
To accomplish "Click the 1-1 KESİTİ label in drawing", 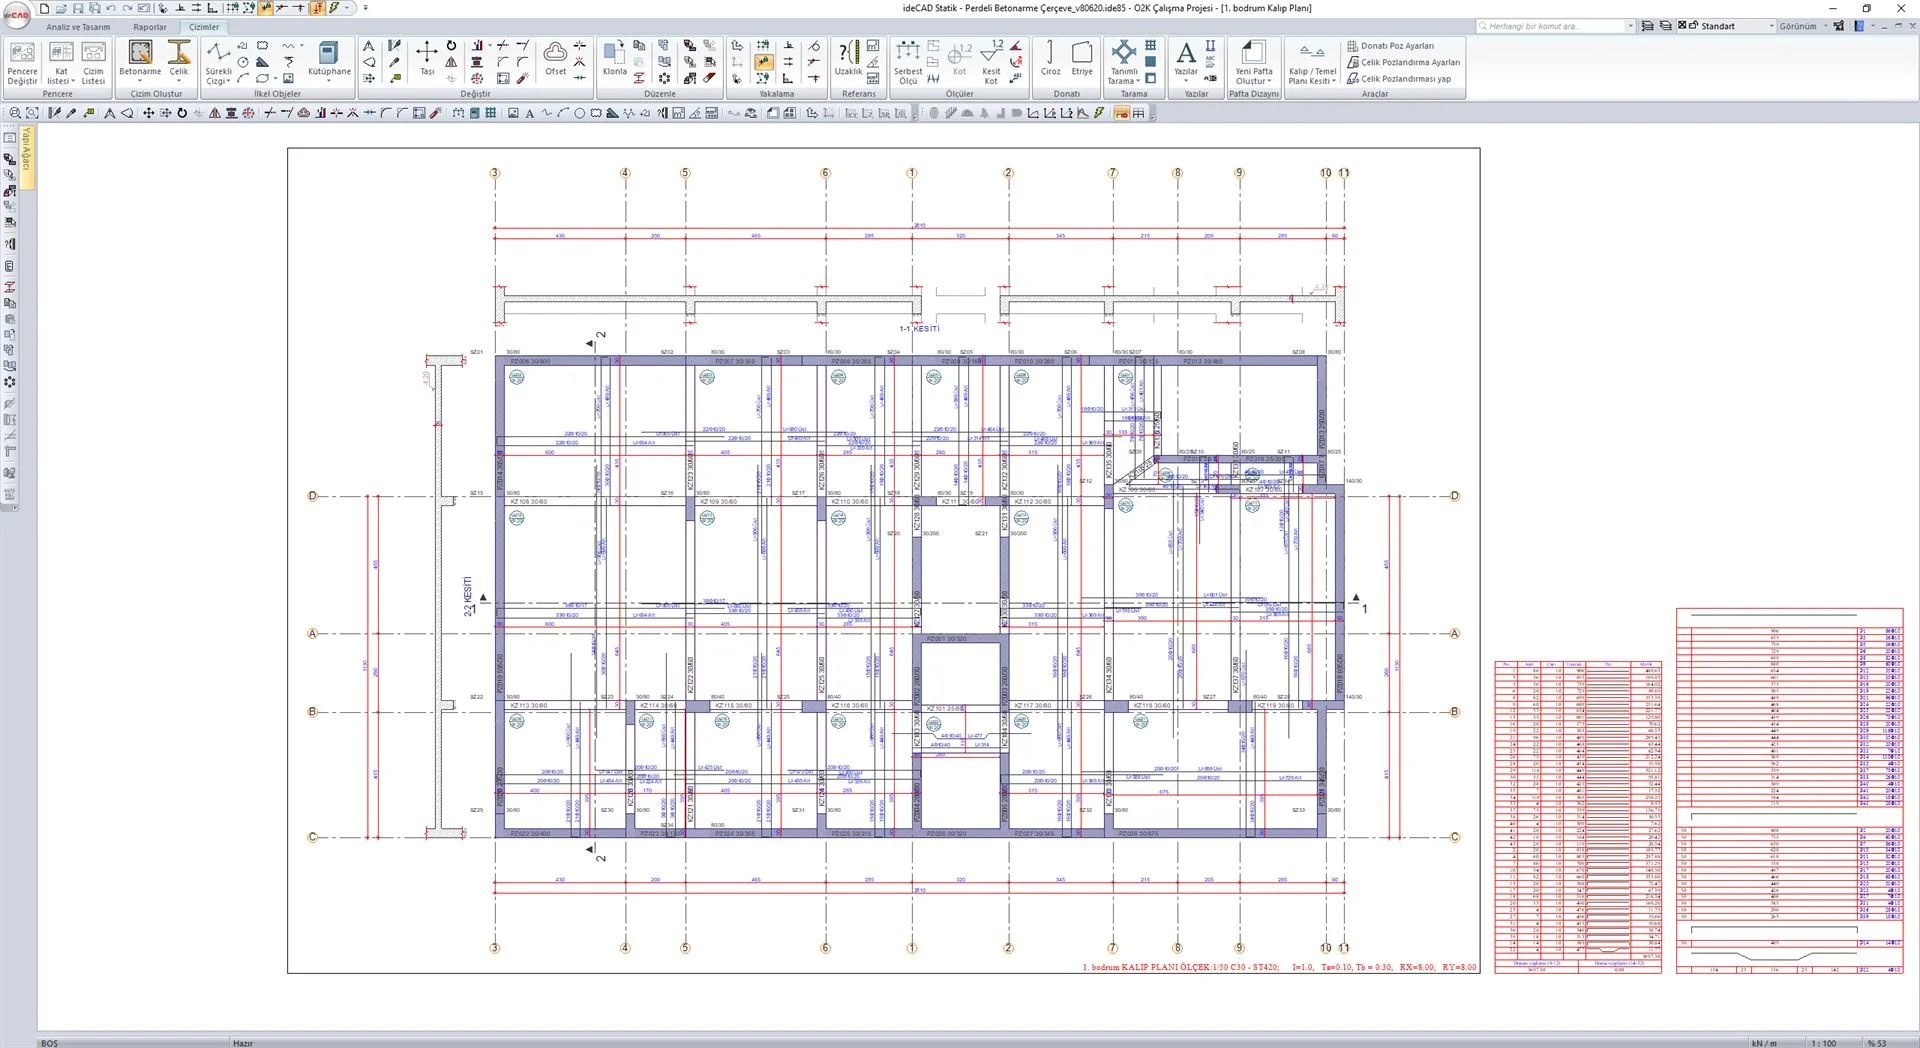I will click(x=919, y=329).
